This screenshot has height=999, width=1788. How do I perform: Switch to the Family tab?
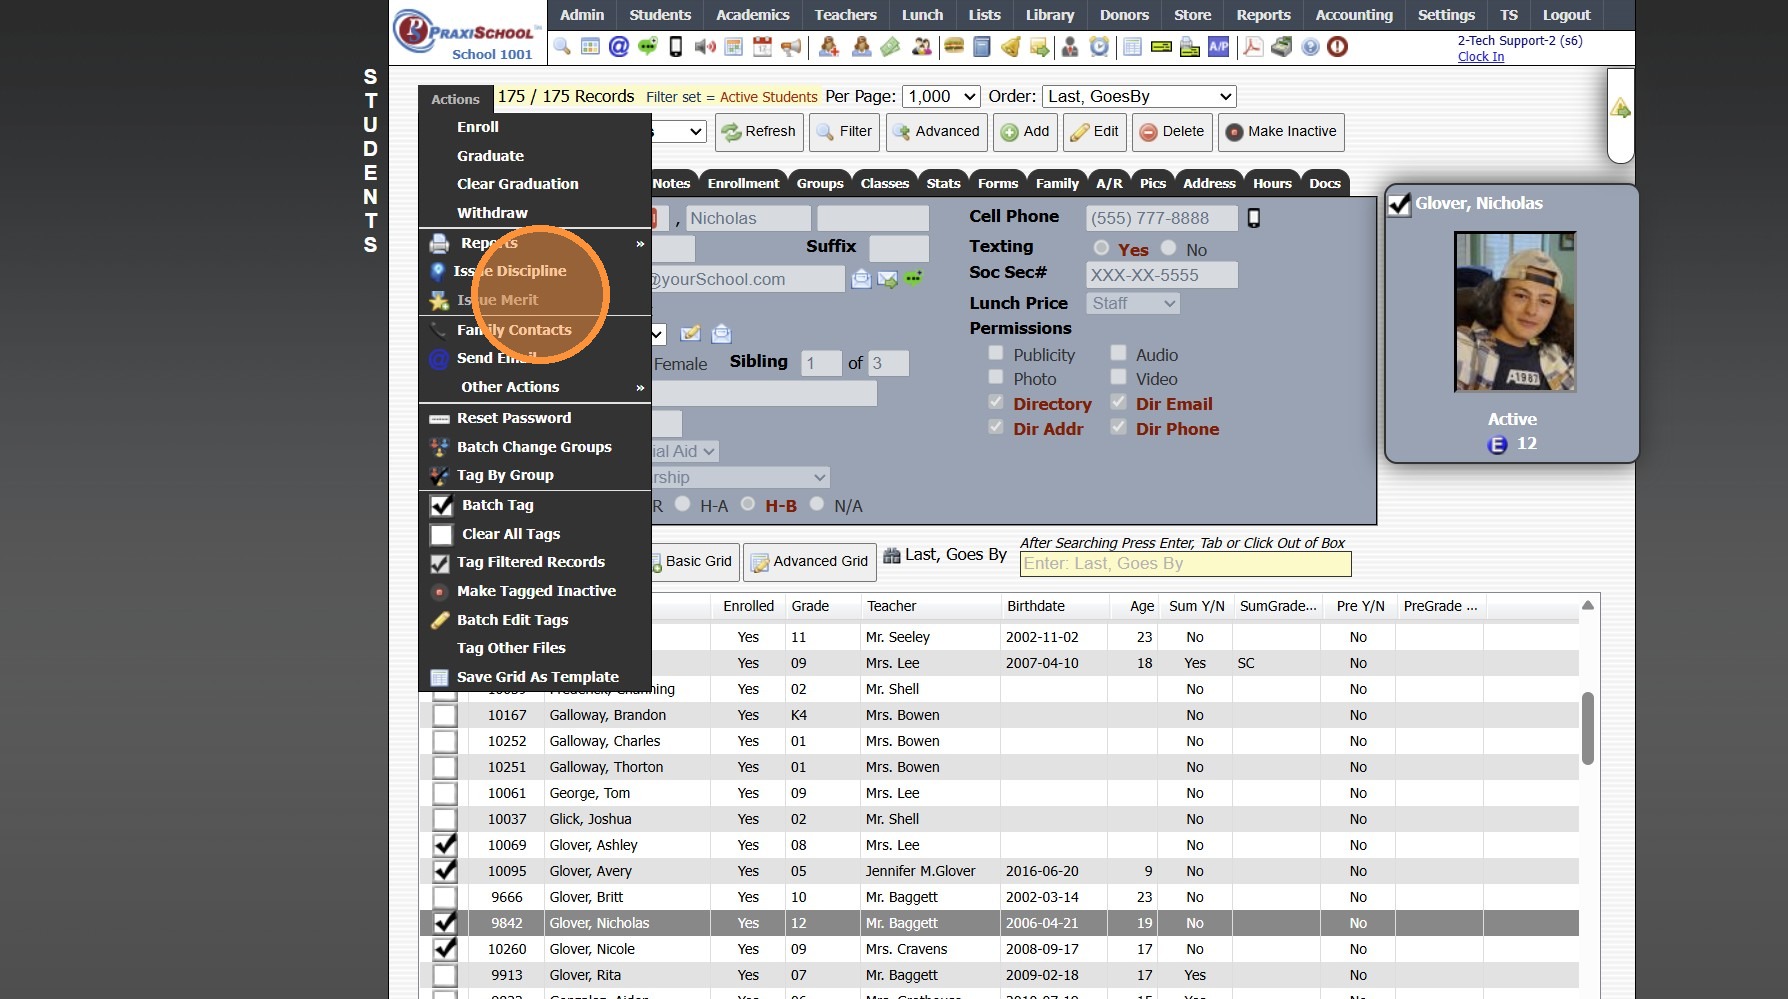tap(1057, 183)
